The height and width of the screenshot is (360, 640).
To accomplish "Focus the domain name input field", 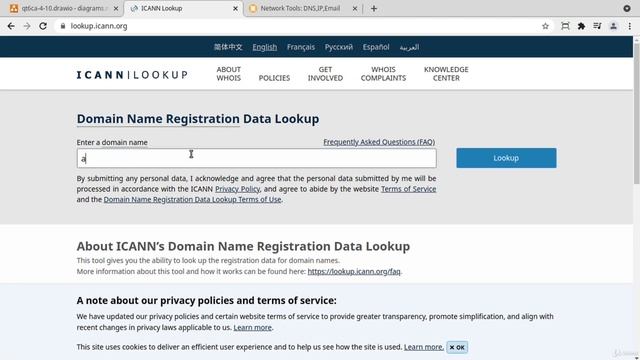I will tap(256, 158).
